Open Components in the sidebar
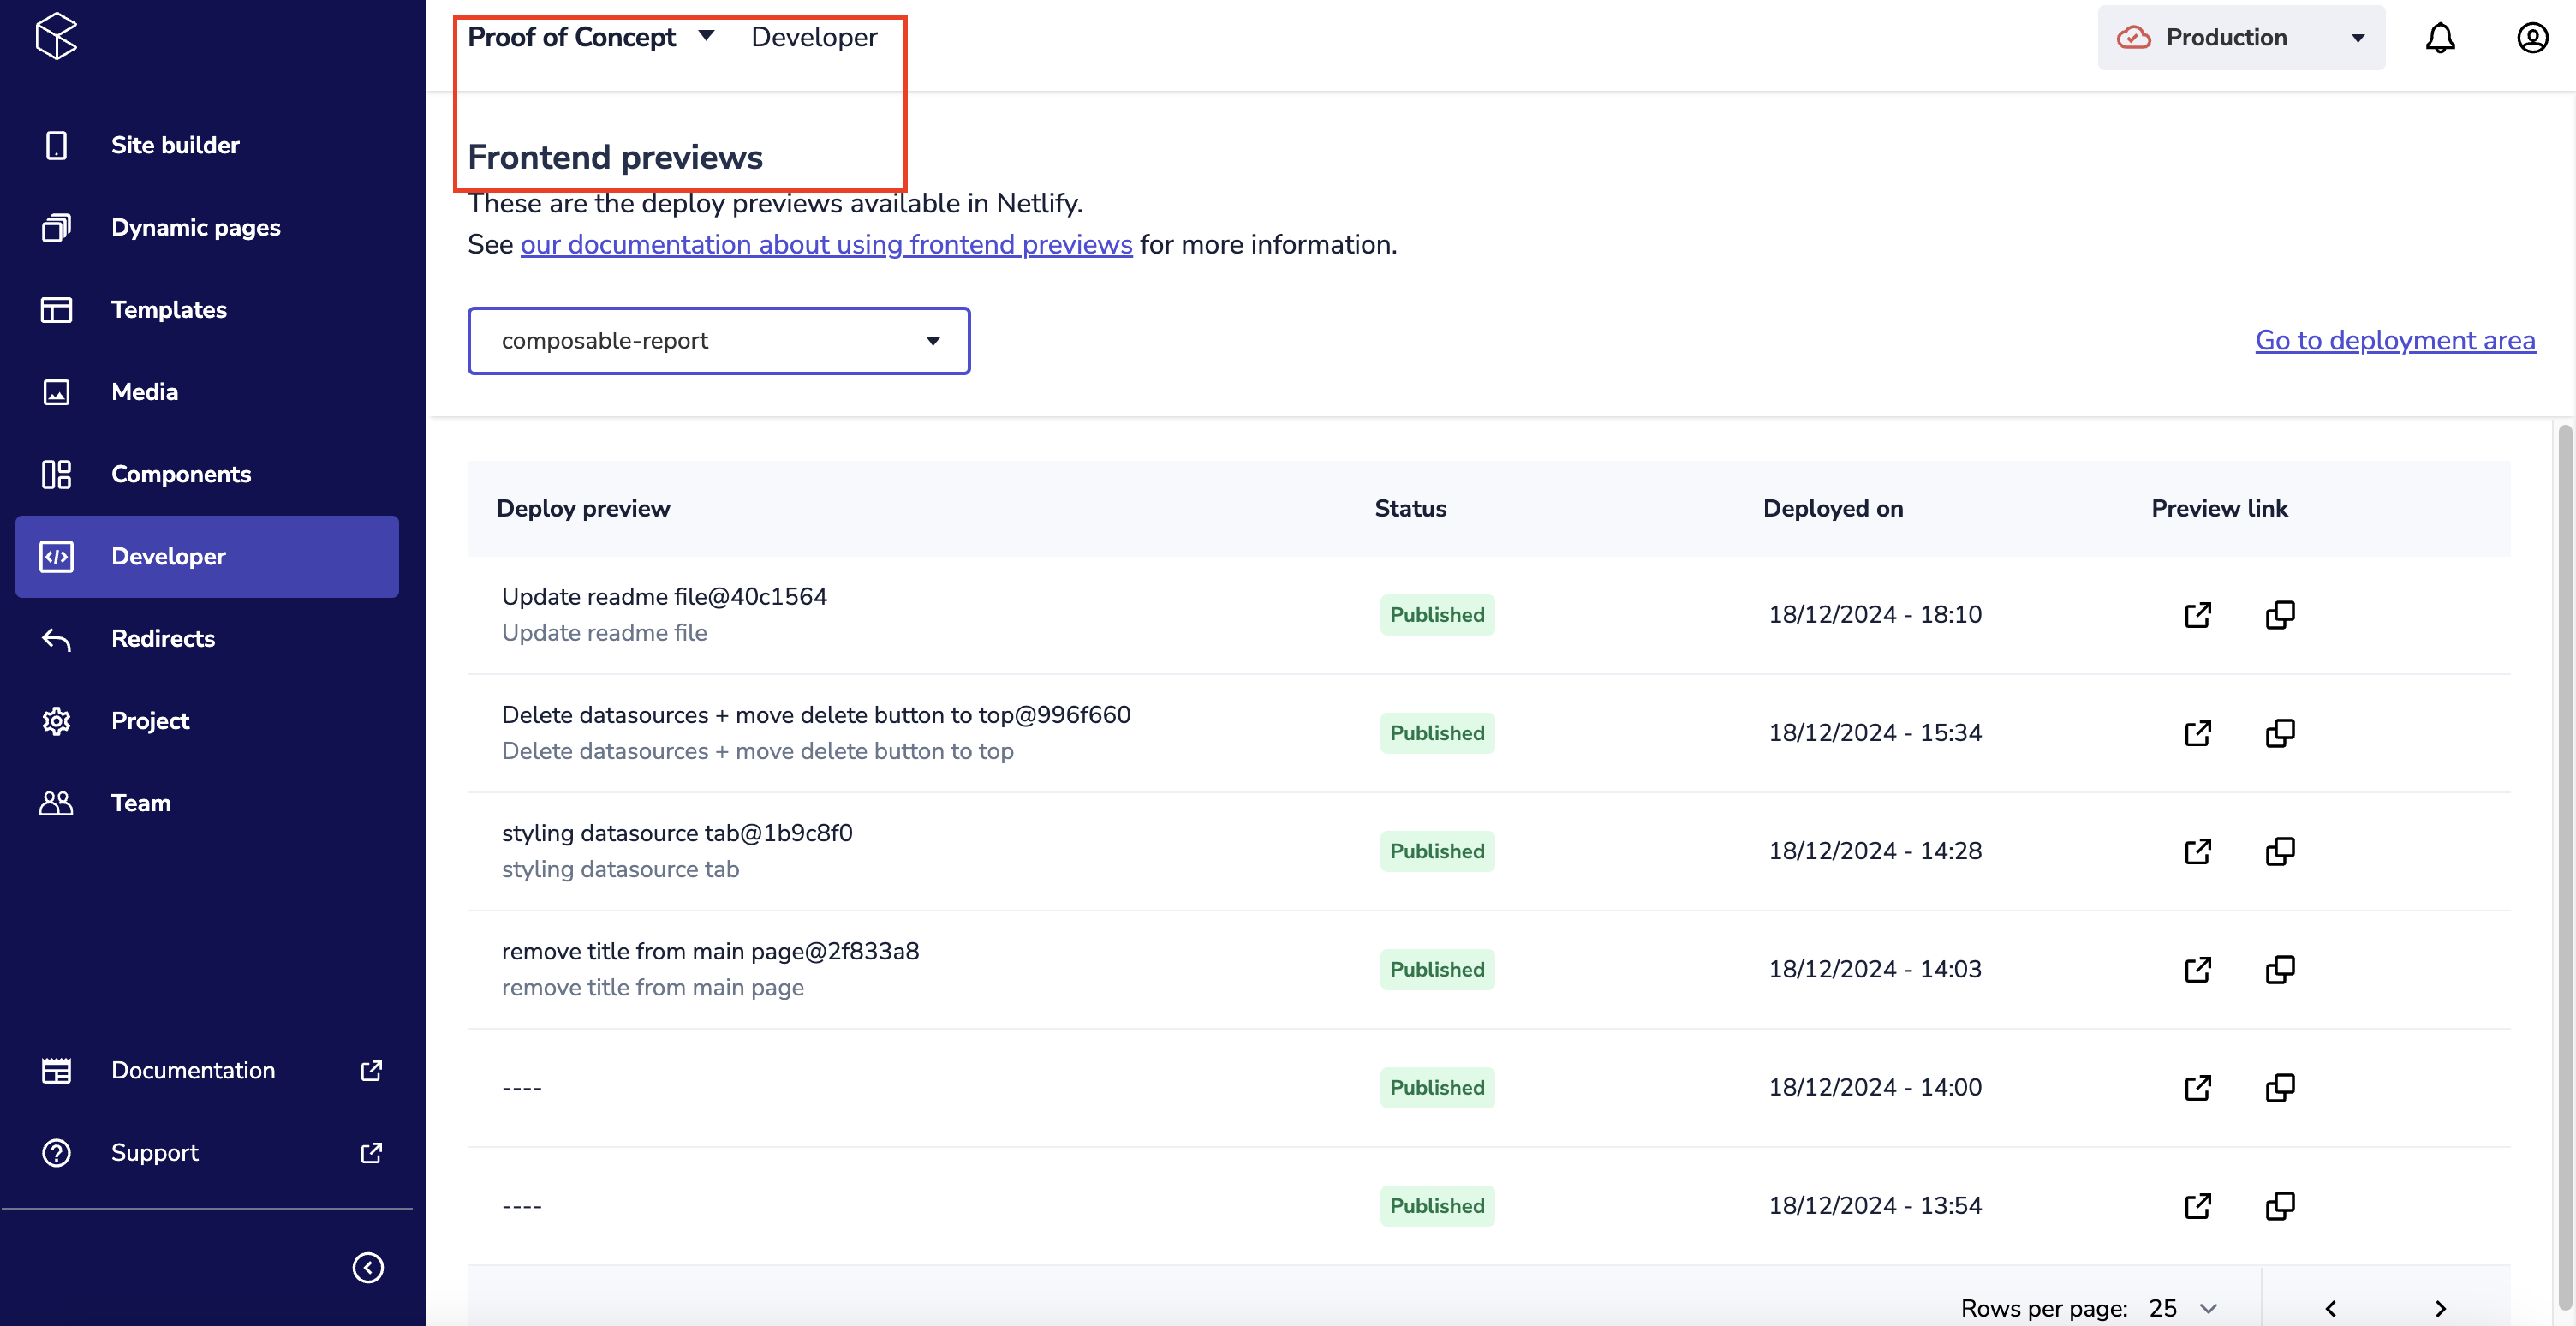The height and width of the screenshot is (1326, 2576). [180, 474]
